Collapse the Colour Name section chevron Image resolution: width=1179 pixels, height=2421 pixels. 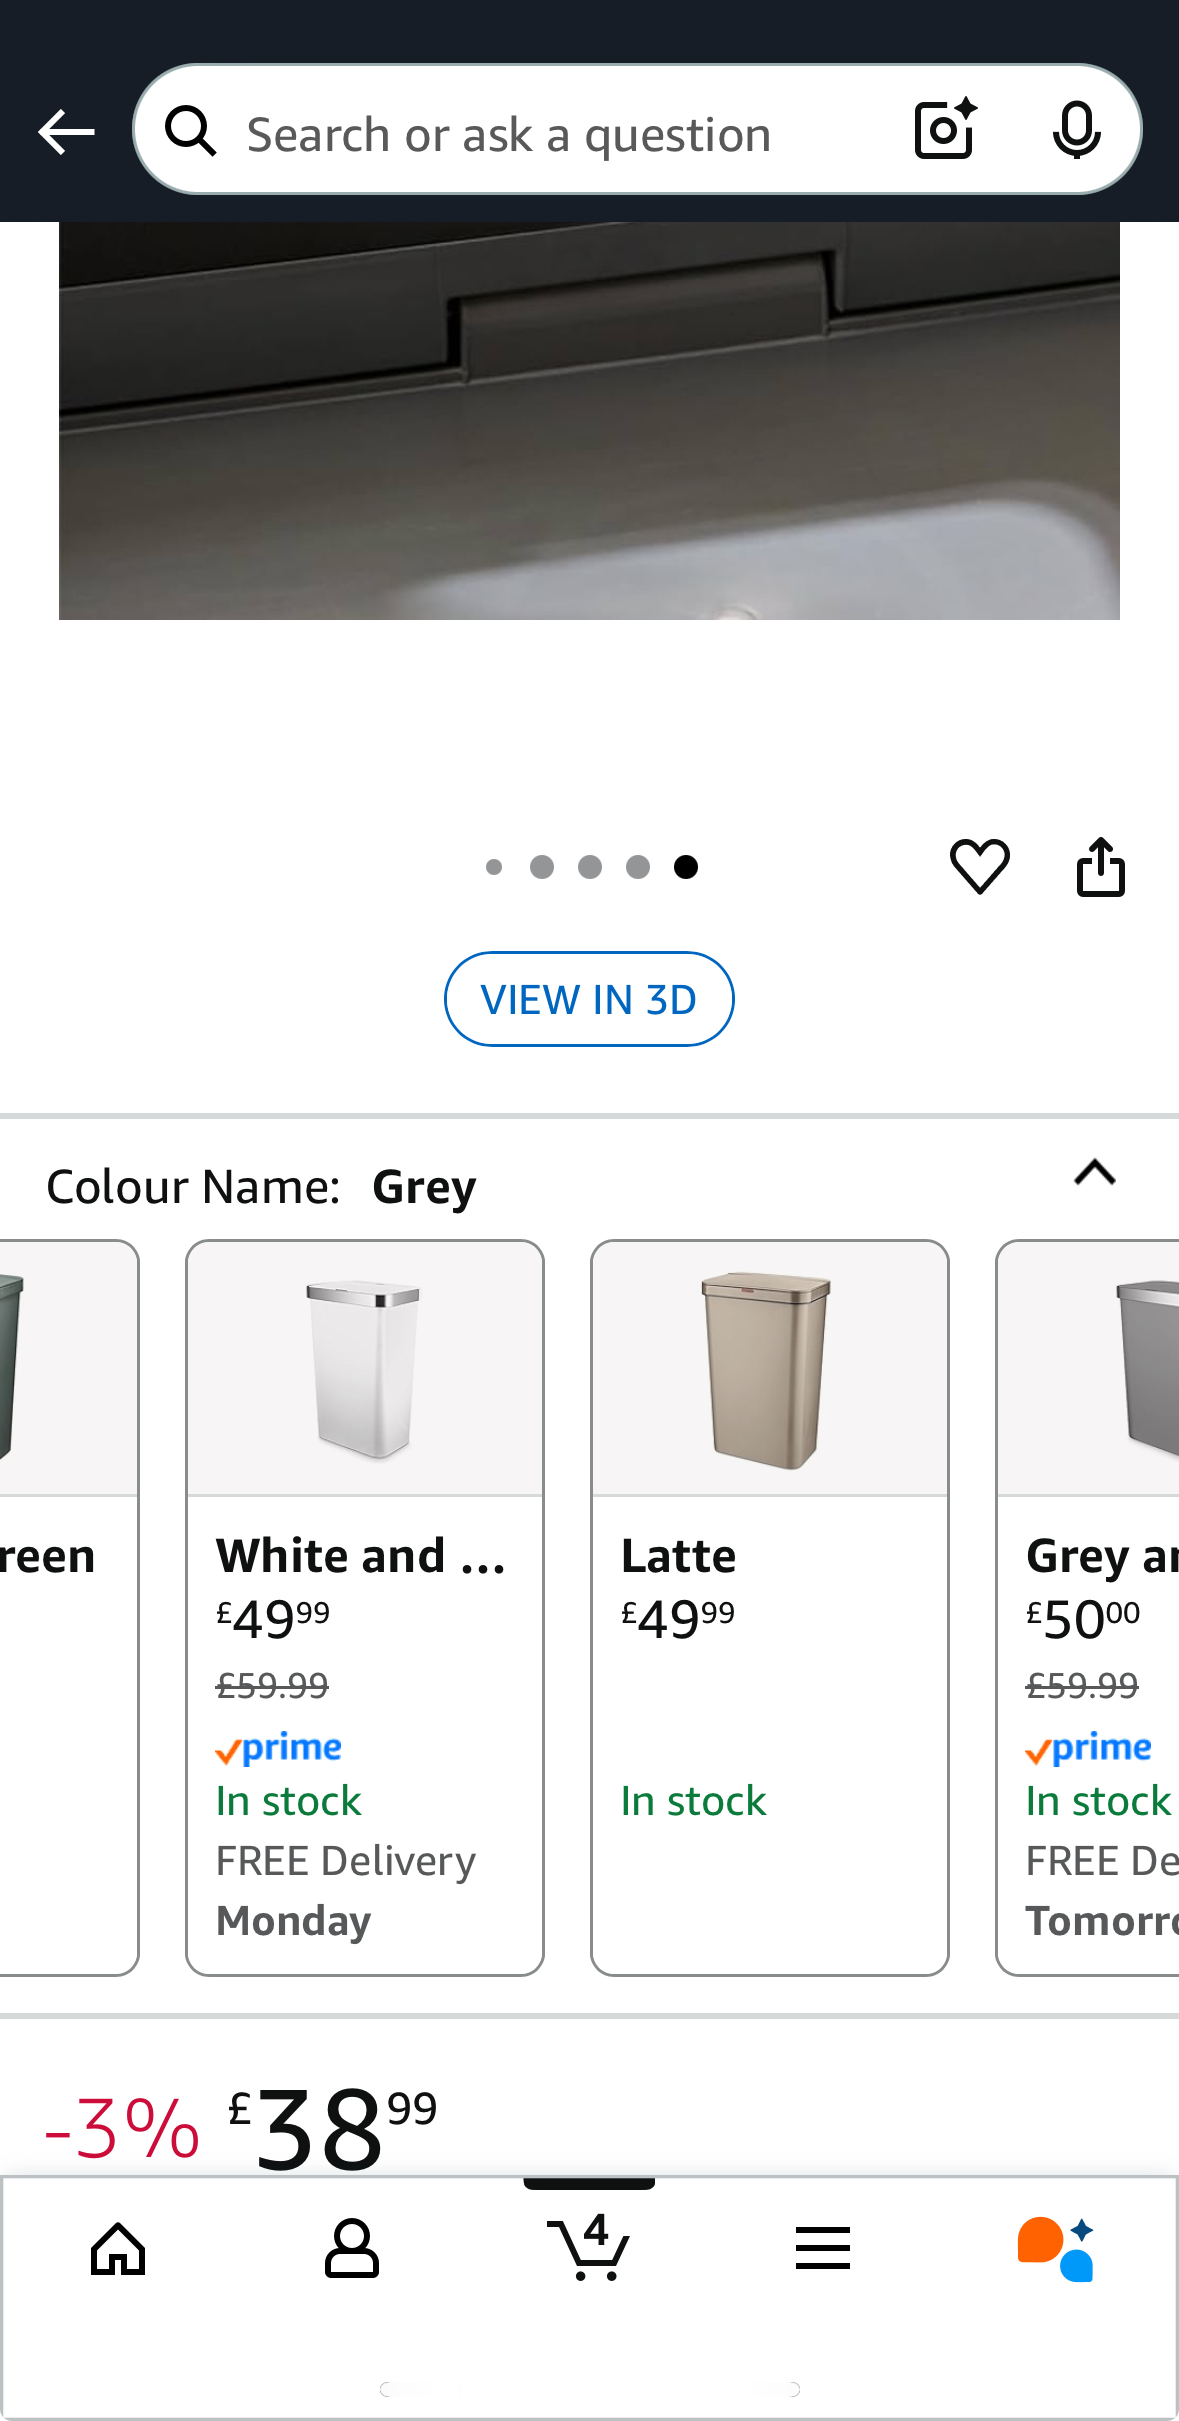click(1094, 1172)
